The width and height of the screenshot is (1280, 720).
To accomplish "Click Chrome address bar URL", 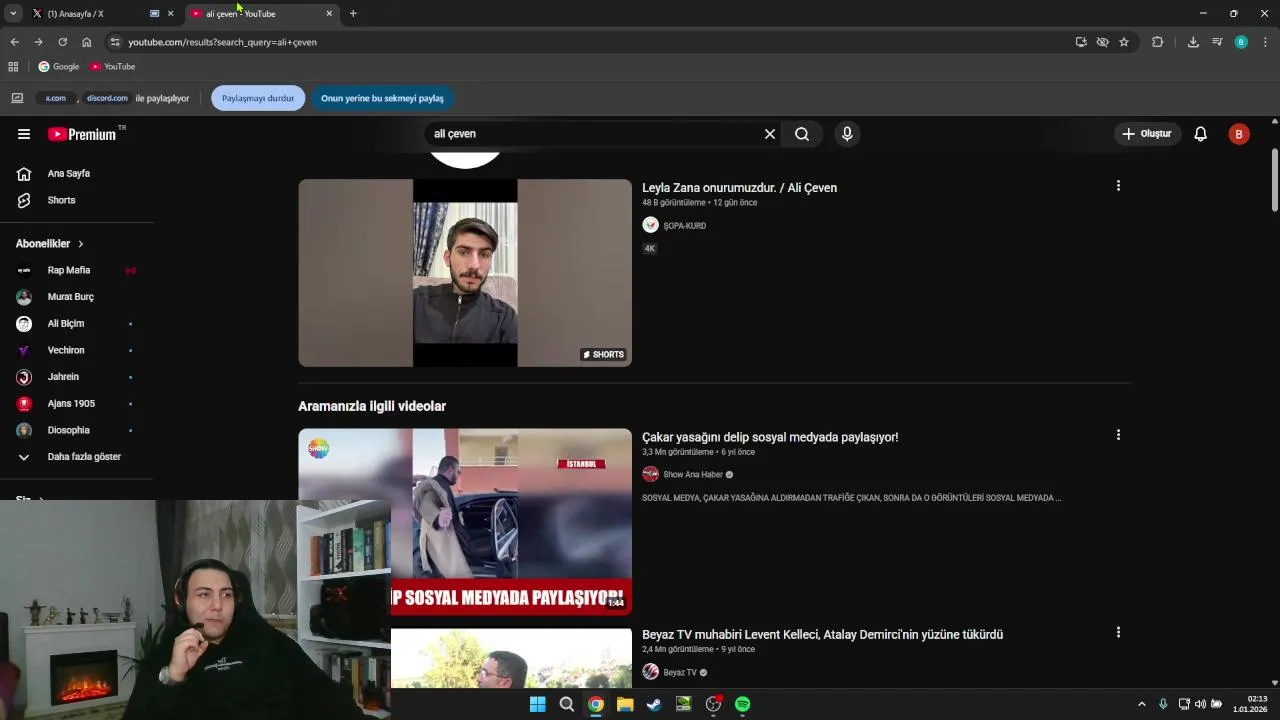I will [x=222, y=42].
